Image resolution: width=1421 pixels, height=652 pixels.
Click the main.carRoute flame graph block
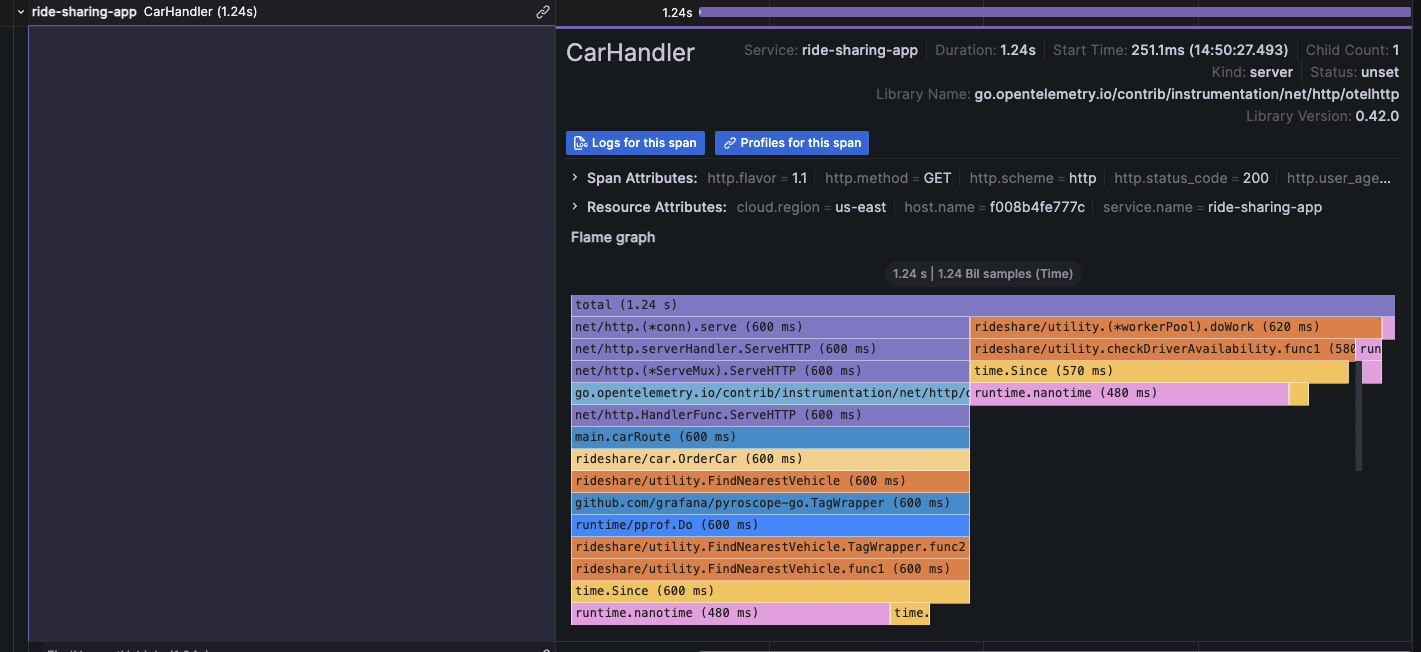tap(770, 437)
